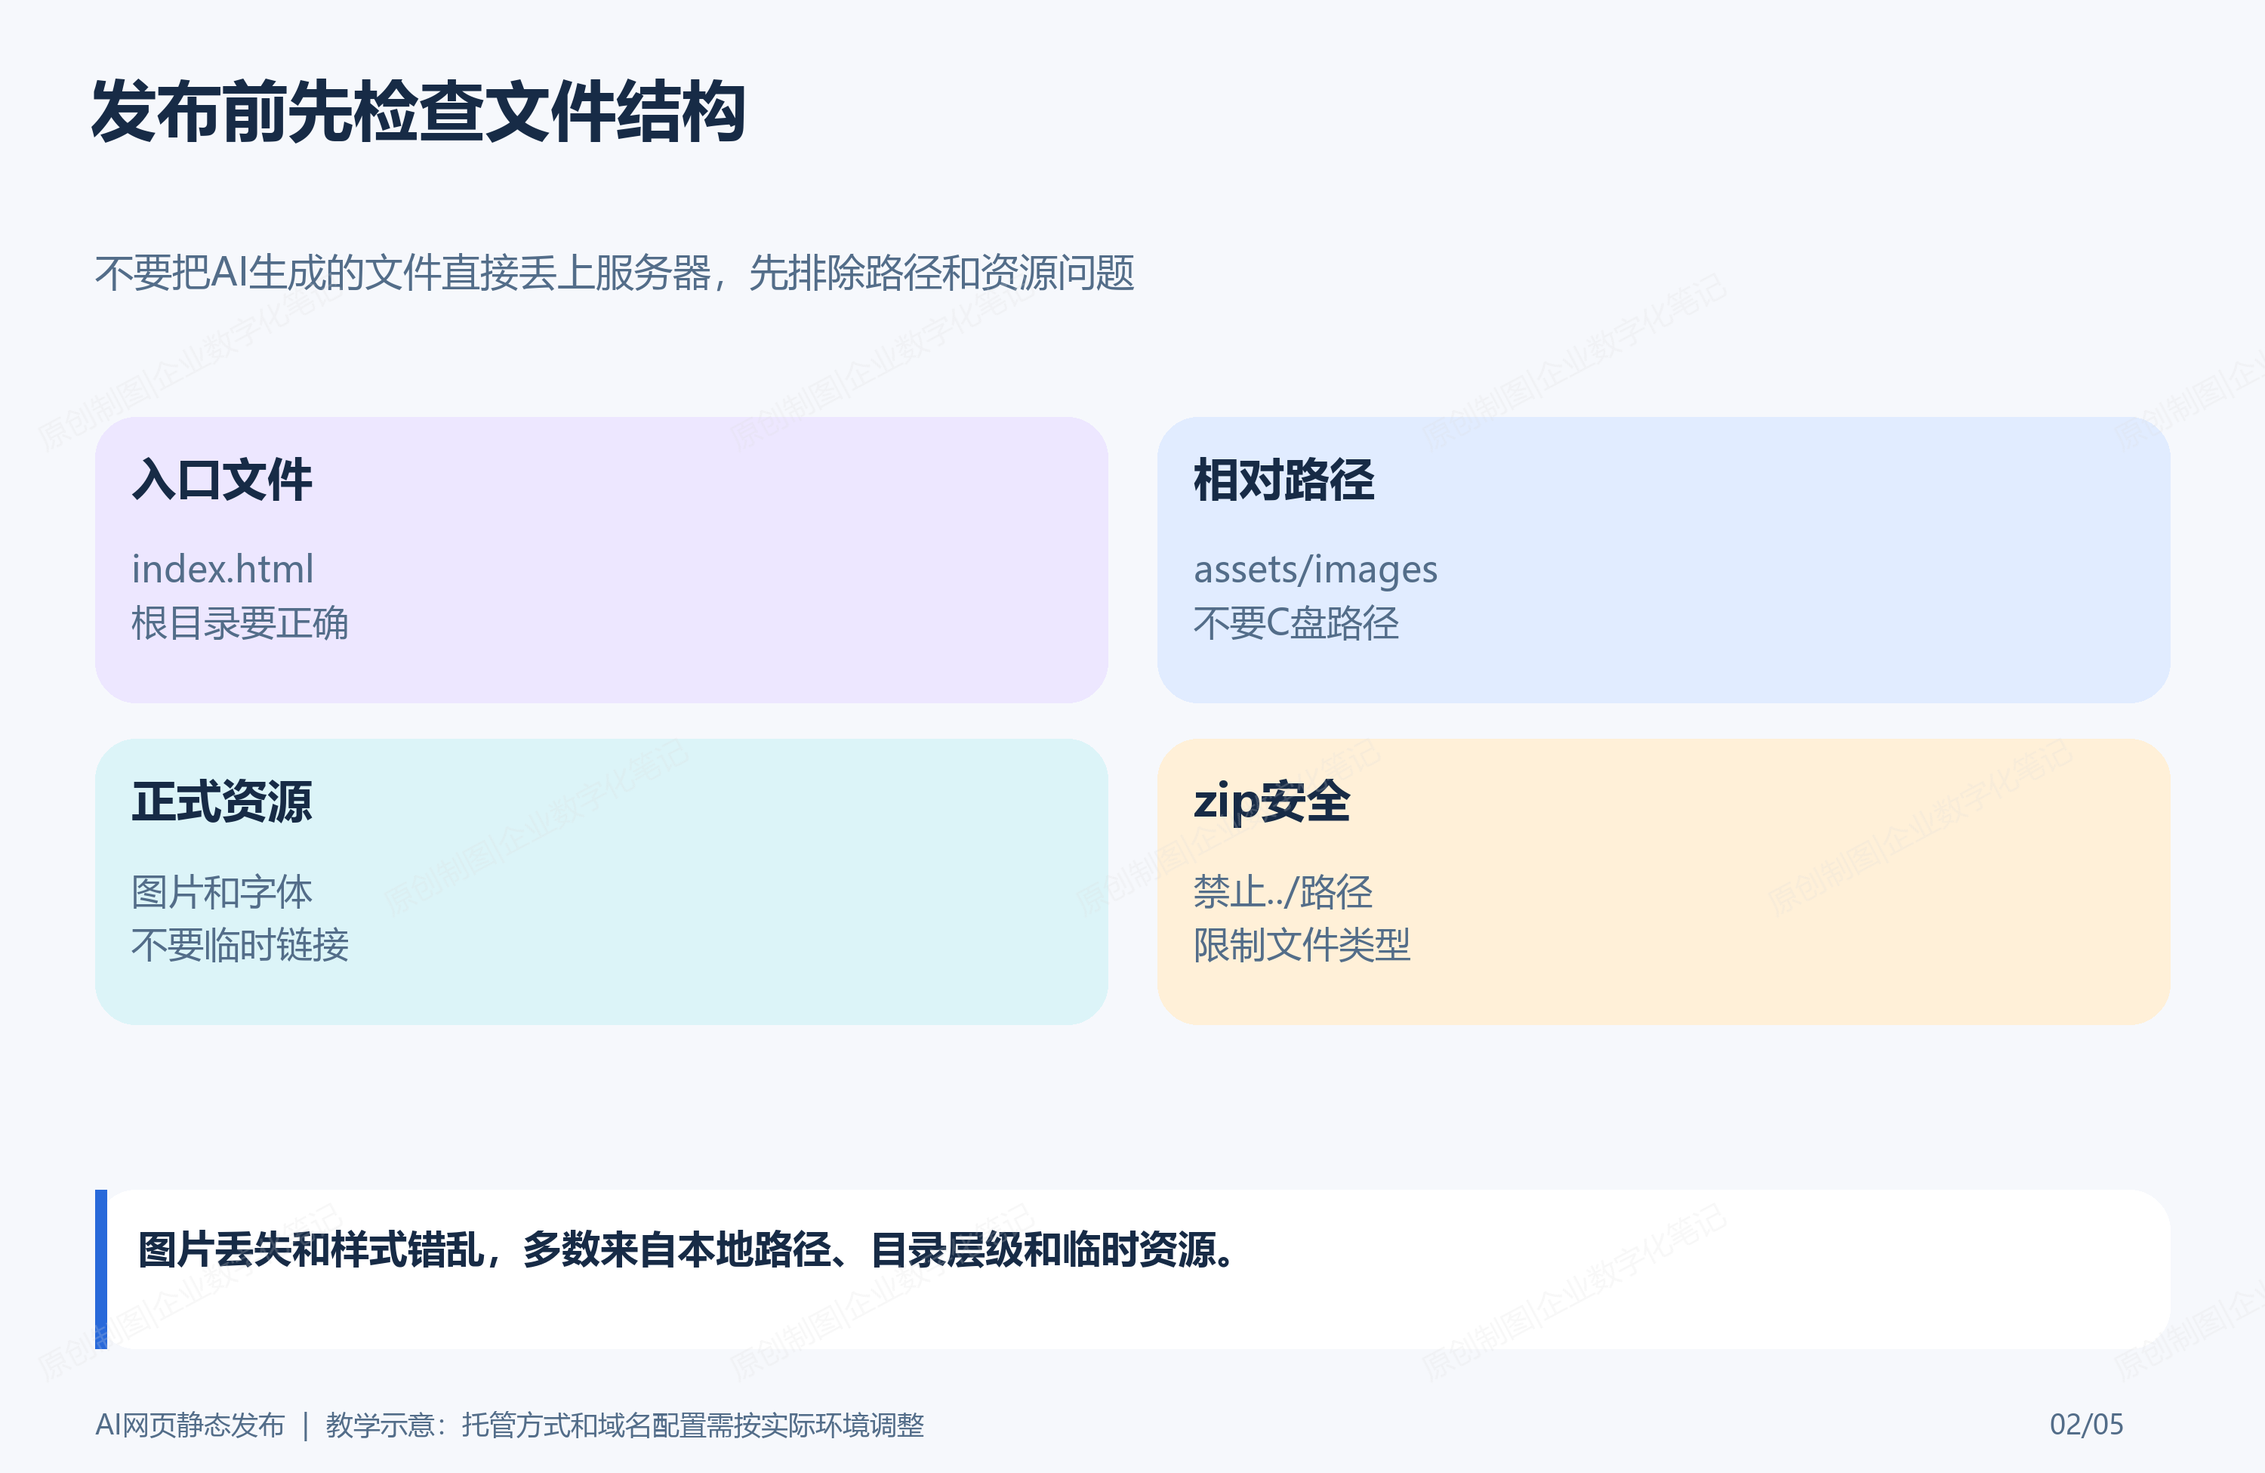The height and width of the screenshot is (1473, 2265).
Task: Click the page number 02/05
Action: click(x=2086, y=1424)
